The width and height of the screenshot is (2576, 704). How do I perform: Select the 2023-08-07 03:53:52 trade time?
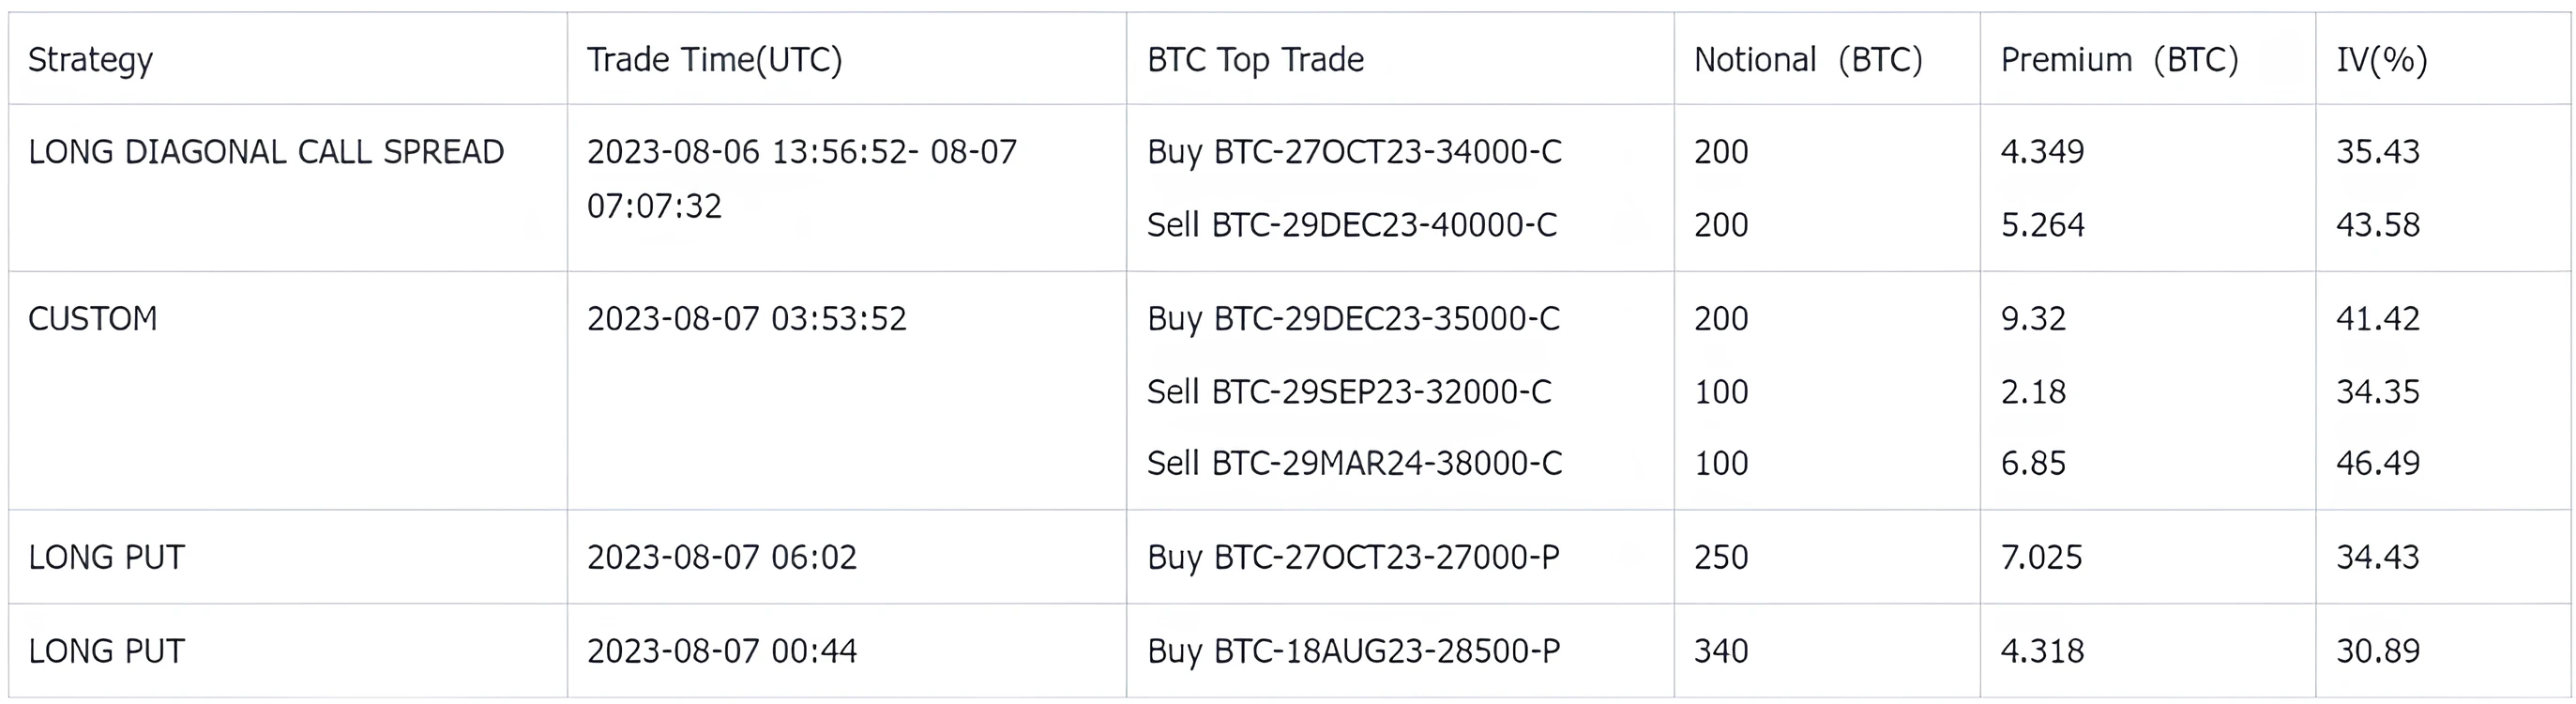point(746,319)
